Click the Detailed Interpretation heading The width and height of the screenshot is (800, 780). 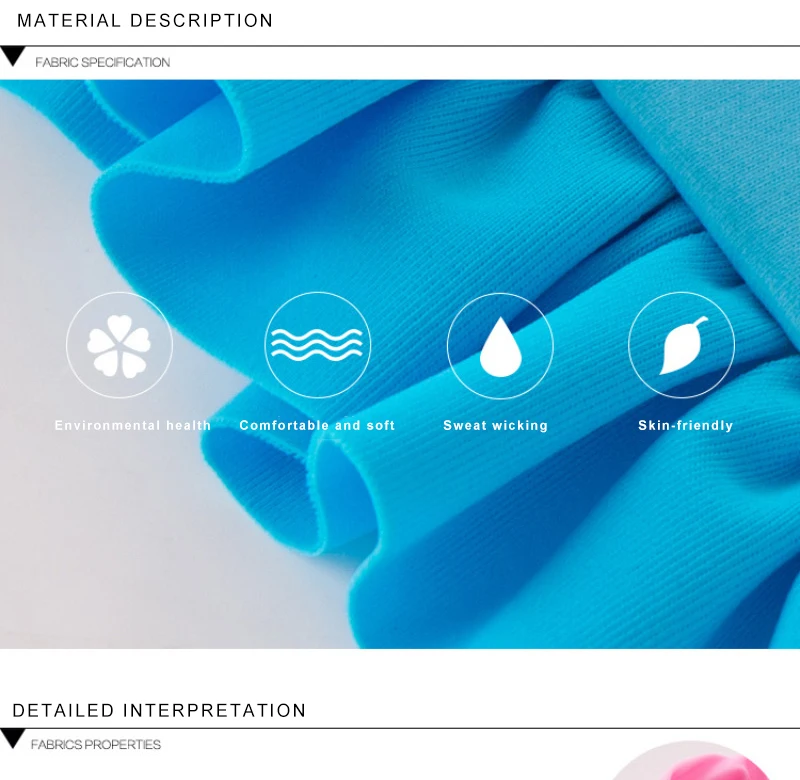tap(159, 711)
